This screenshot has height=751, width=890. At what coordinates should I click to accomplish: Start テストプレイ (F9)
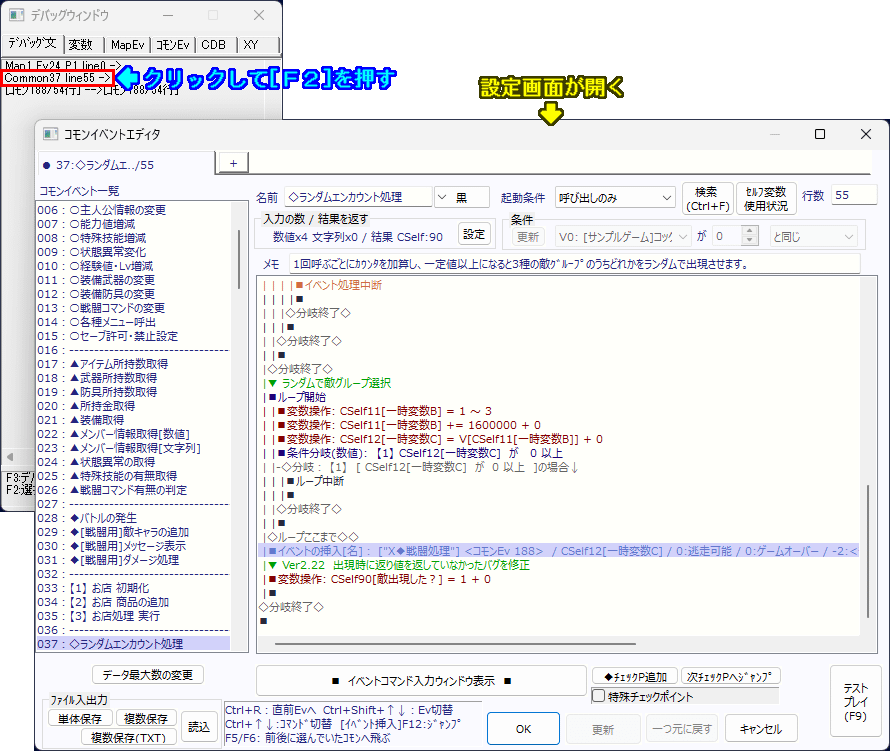[x=855, y=702]
